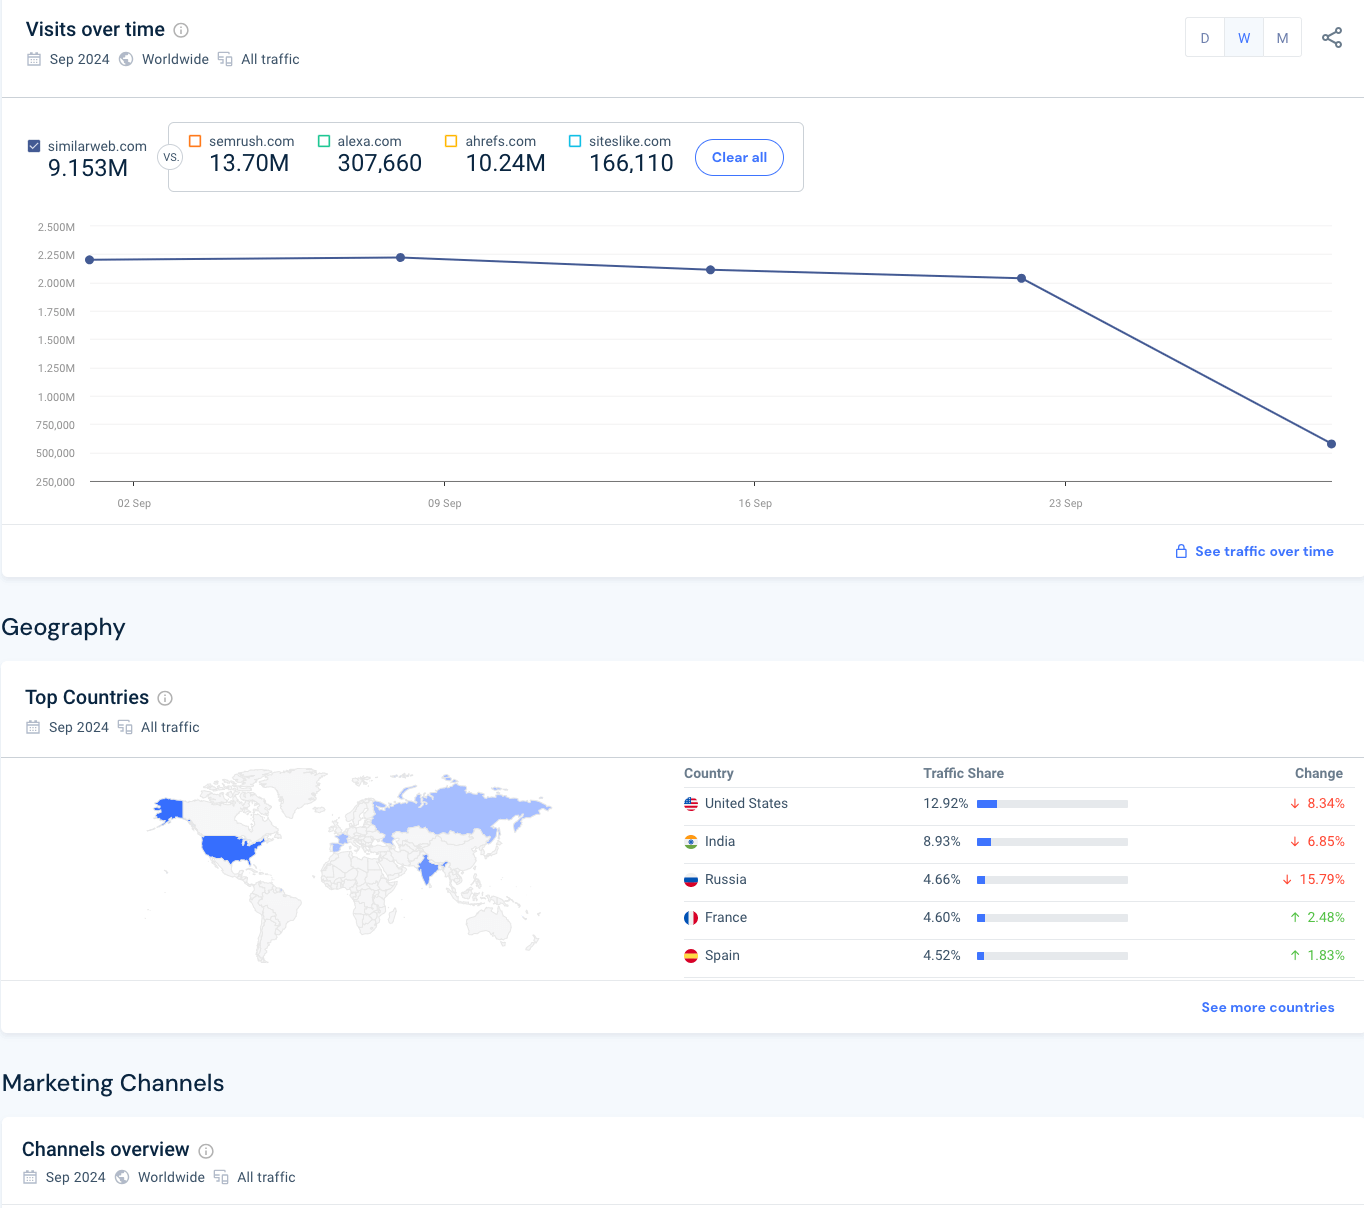The image size is (1364, 1208).
Task: Switch chart to weekly W view
Action: pos(1244,38)
